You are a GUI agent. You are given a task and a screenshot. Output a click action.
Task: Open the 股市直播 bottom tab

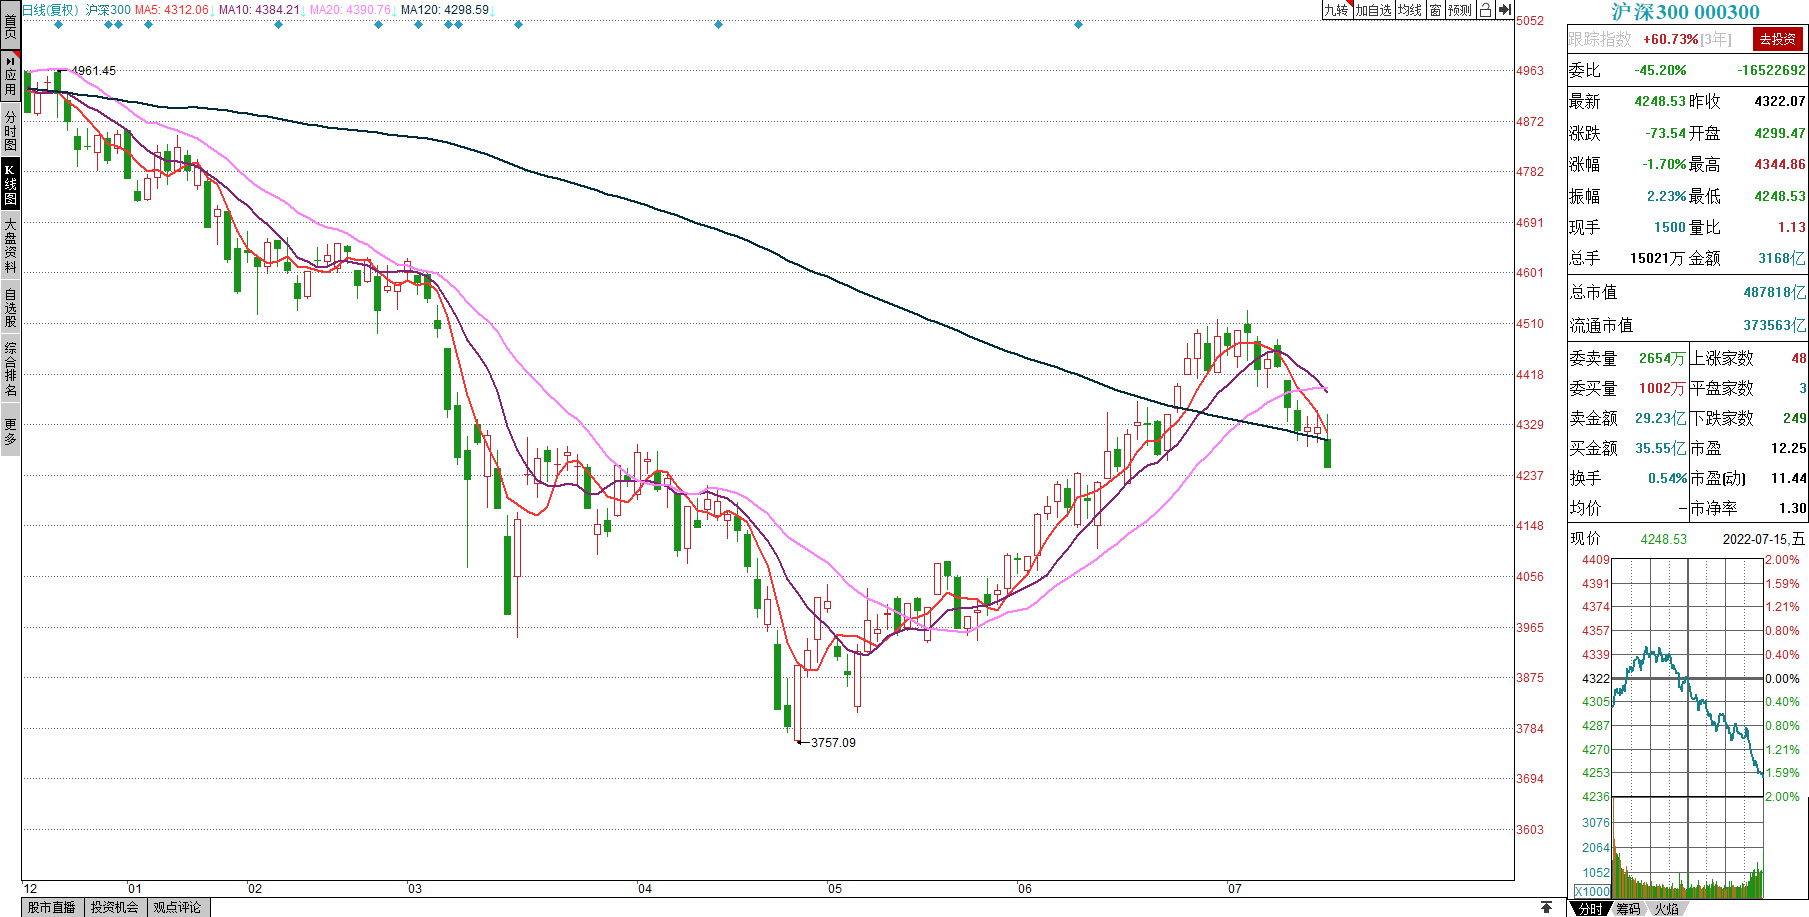52,907
